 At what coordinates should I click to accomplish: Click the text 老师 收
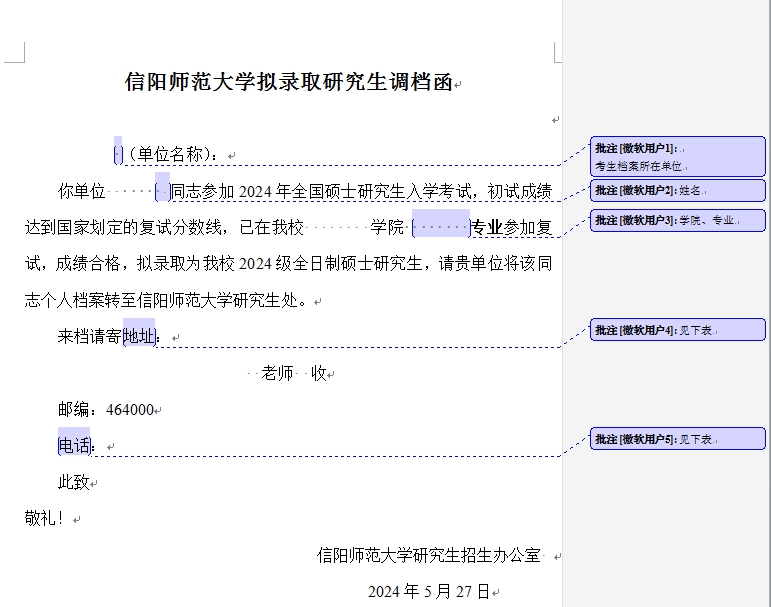point(294,373)
